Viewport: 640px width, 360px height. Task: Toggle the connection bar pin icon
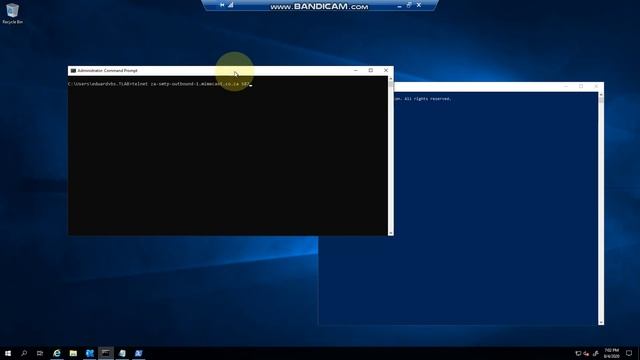(222, 5)
